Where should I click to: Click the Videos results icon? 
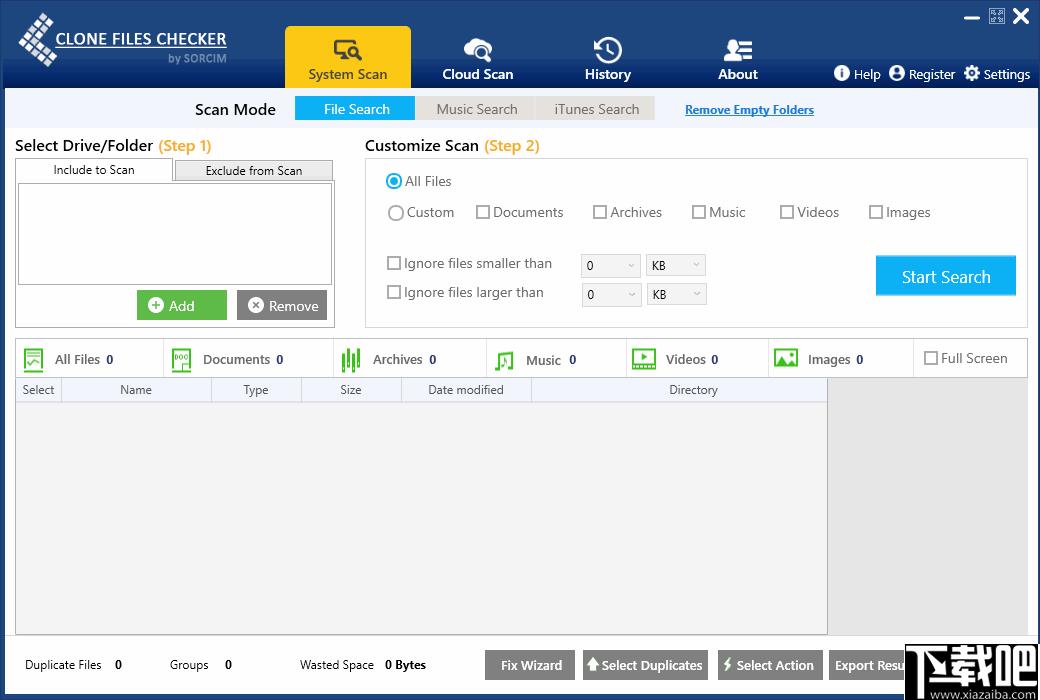tap(644, 359)
